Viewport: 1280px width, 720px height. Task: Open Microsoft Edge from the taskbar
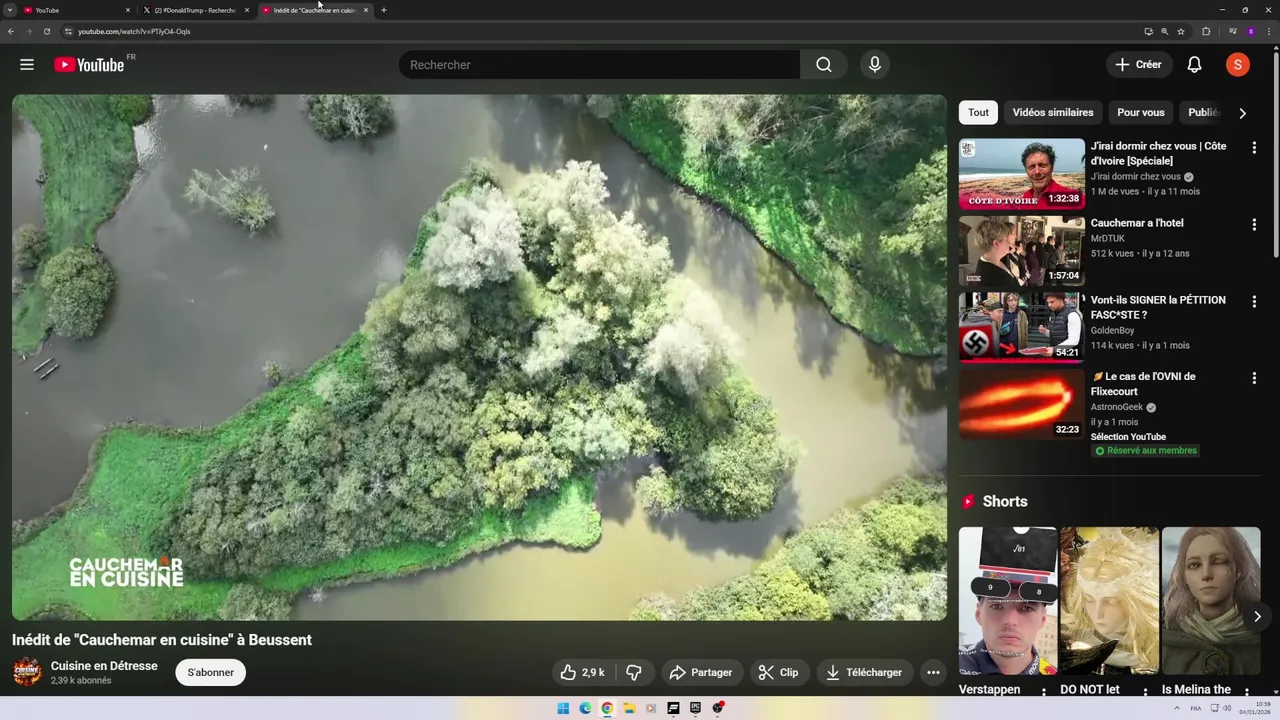click(x=585, y=708)
